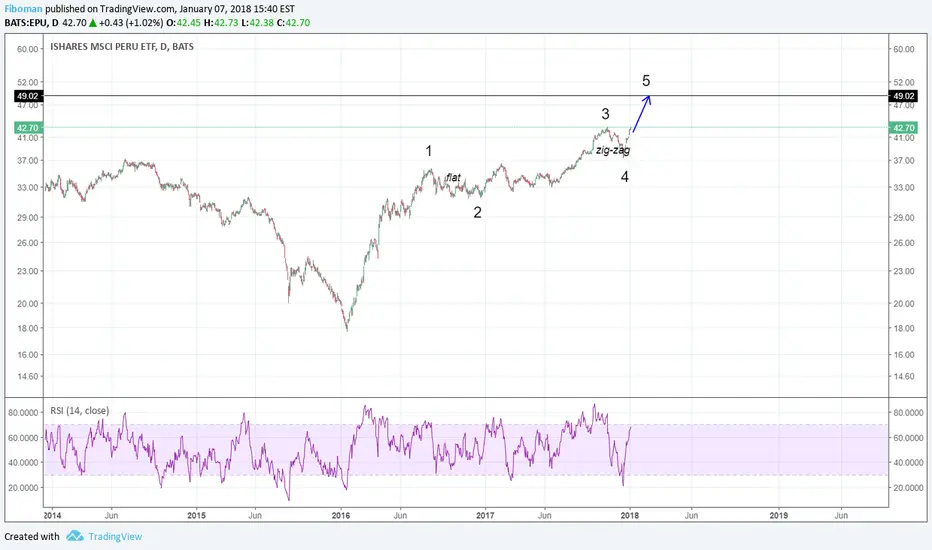This screenshot has height=550, width=932.
Task: Click the O:42.45 open value
Action: coord(183,23)
